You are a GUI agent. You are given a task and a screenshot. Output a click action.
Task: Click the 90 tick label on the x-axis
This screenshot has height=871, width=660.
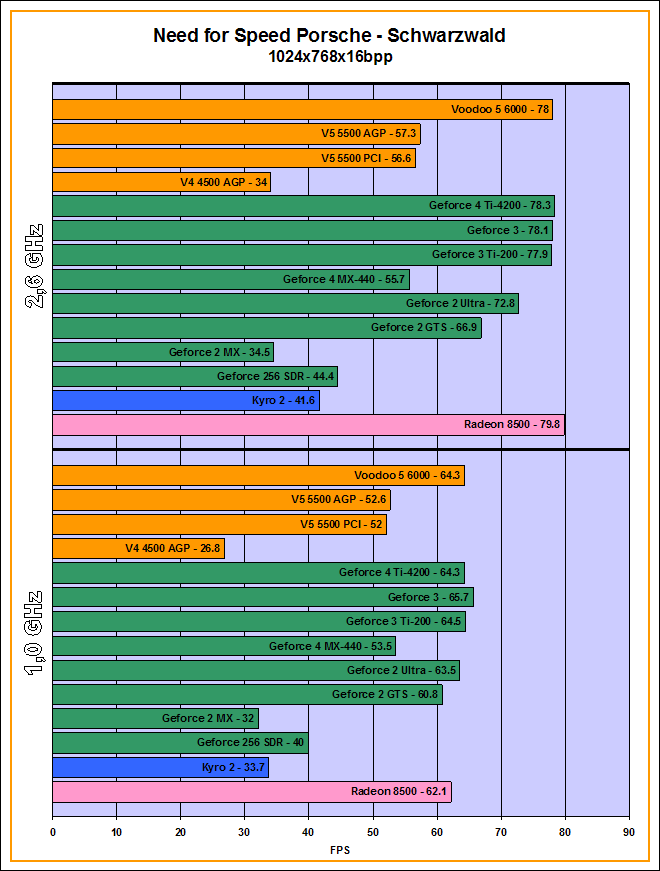click(x=628, y=830)
